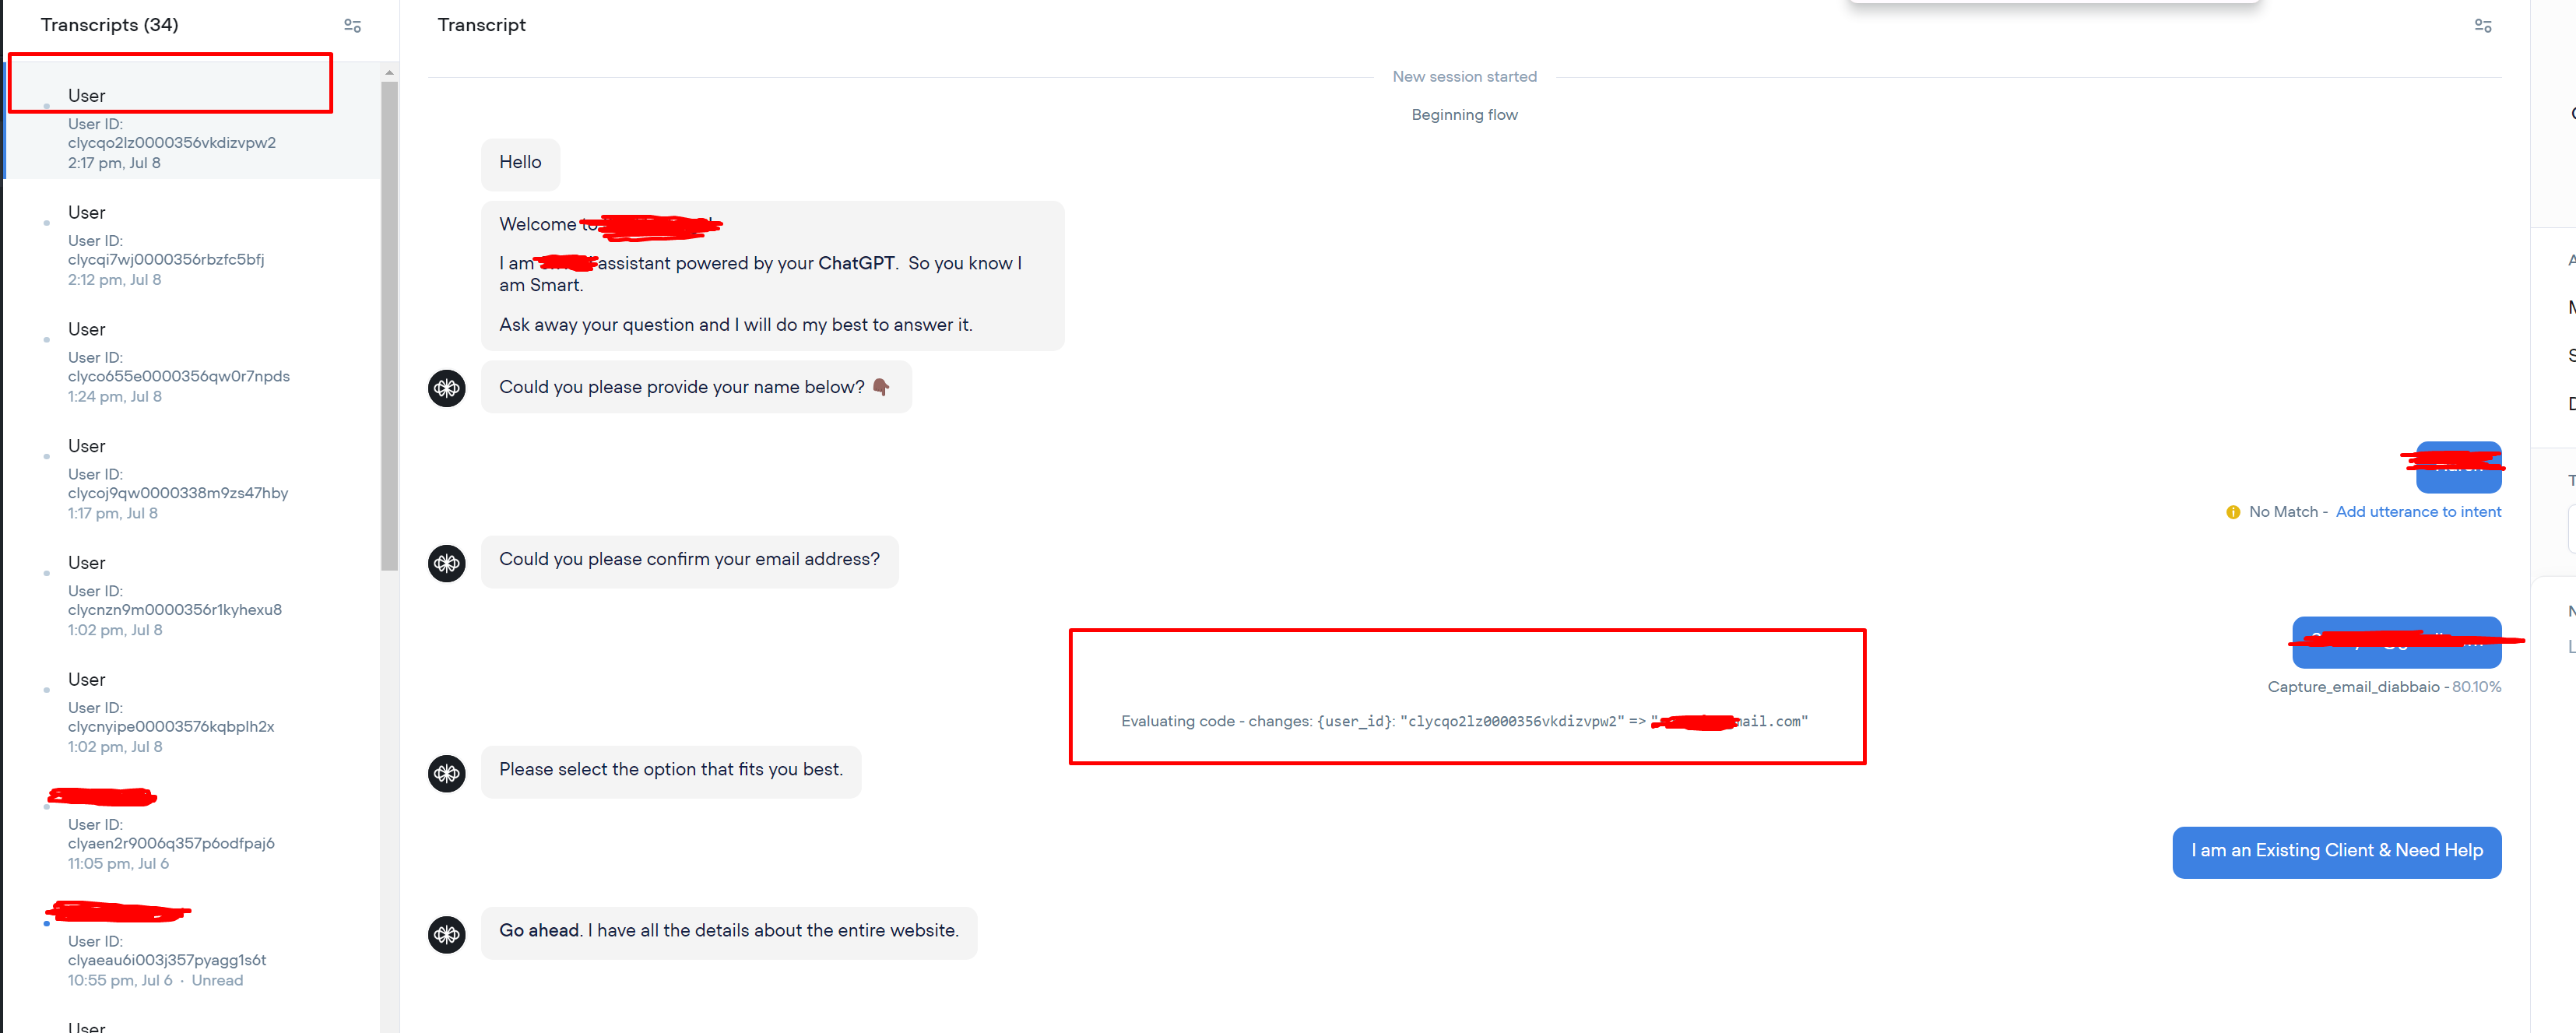Click transcripts list scrollbar thumb

click(389, 326)
